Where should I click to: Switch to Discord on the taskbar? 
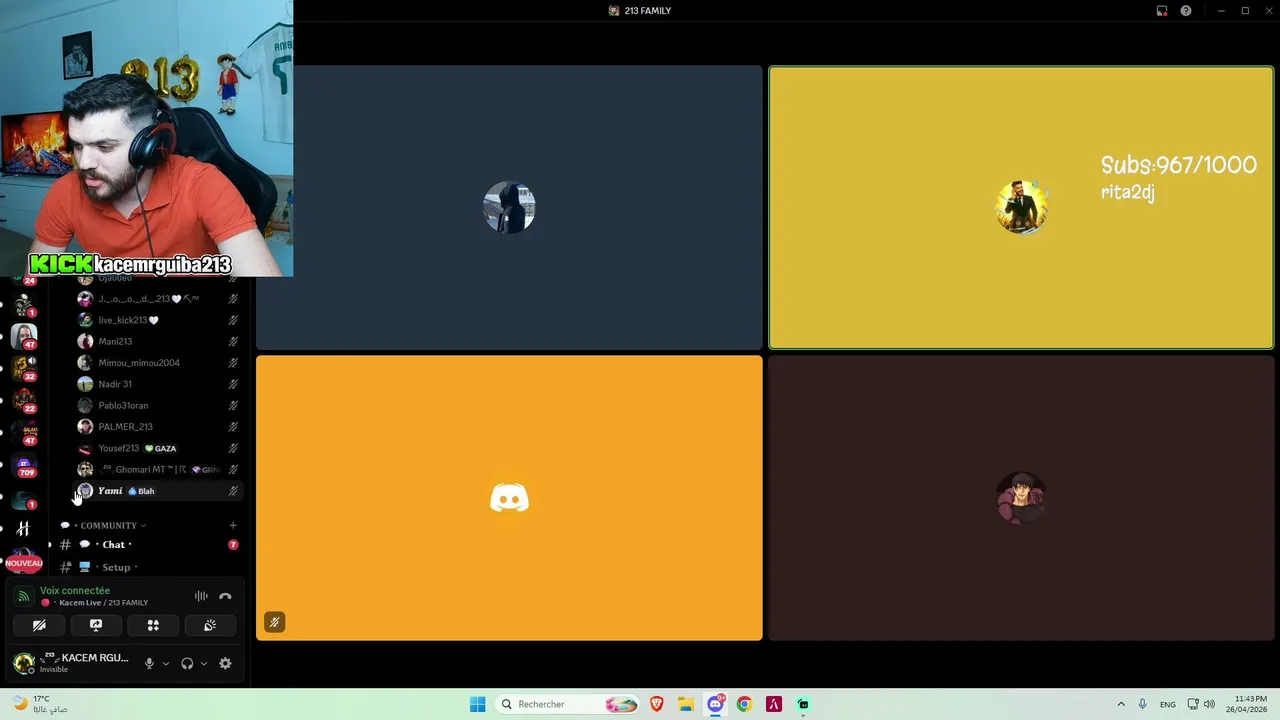pos(715,704)
